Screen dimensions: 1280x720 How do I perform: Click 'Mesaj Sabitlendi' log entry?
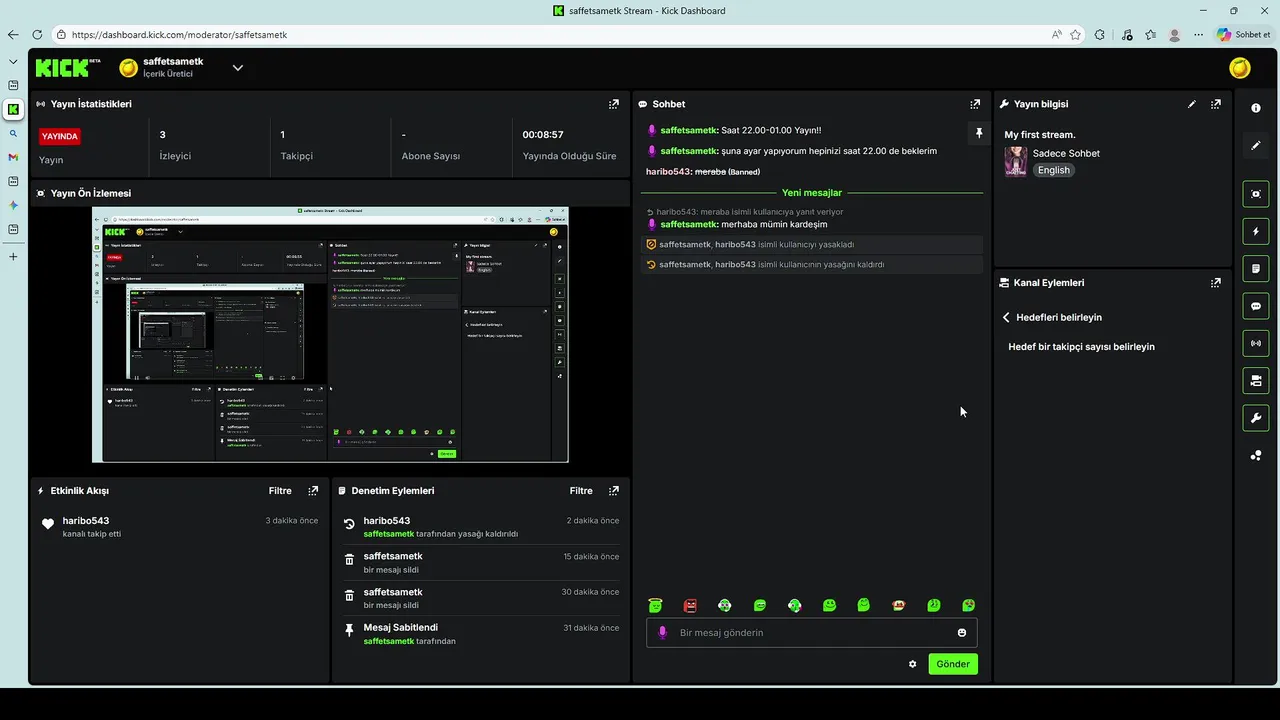coord(401,628)
